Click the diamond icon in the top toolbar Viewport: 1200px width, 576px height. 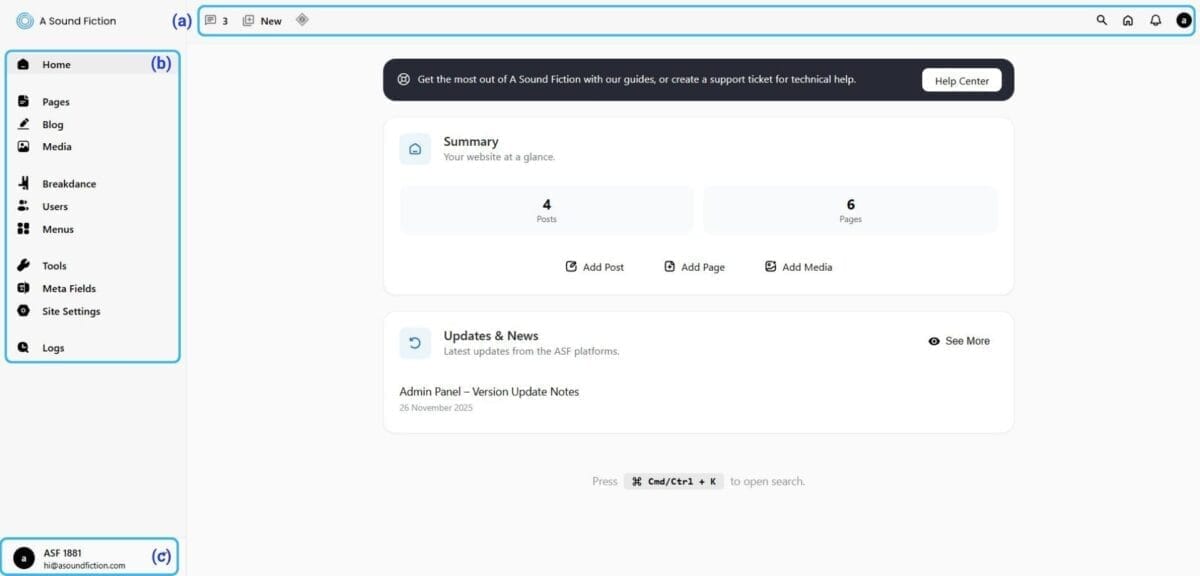pyautogui.click(x=302, y=20)
